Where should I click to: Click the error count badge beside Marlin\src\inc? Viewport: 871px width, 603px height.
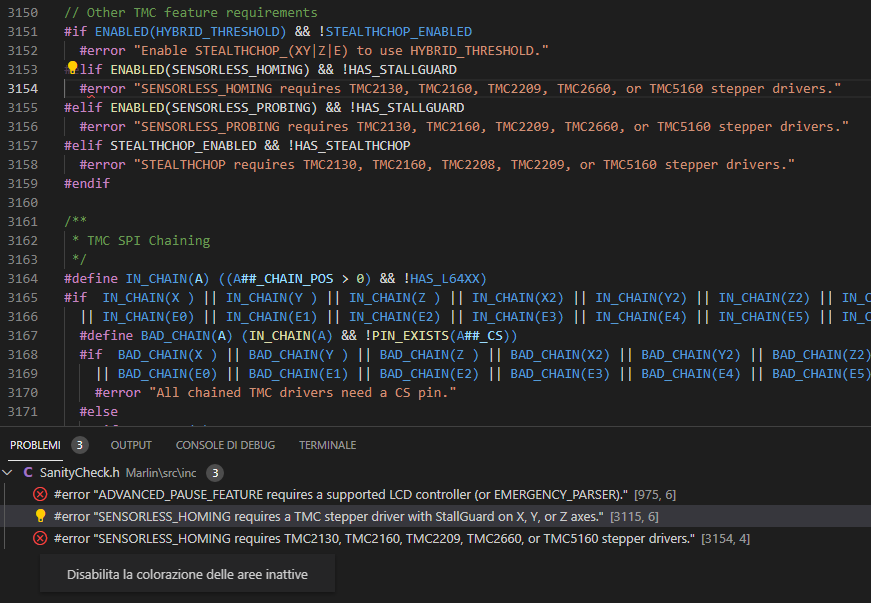point(215,472)
